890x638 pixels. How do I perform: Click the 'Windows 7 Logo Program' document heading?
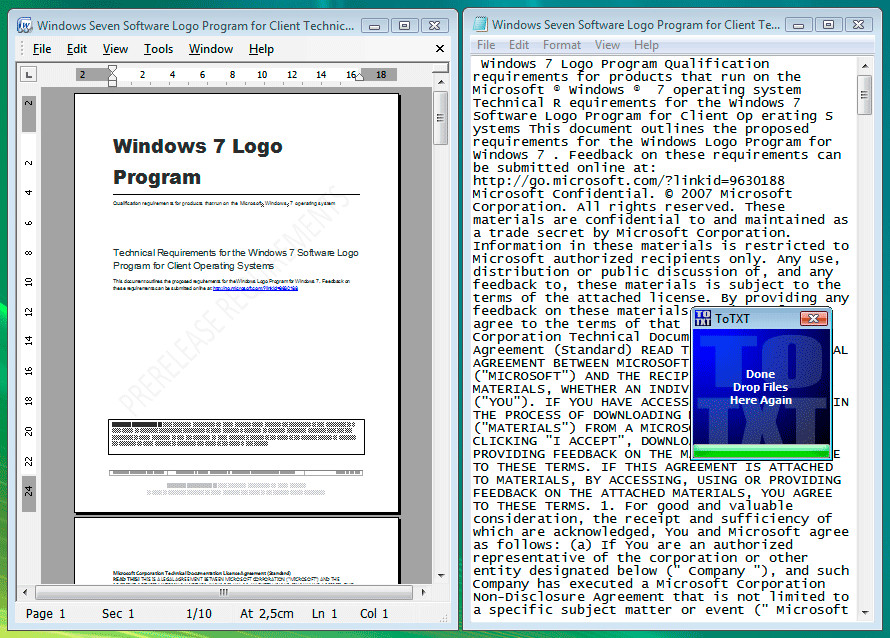198,161
